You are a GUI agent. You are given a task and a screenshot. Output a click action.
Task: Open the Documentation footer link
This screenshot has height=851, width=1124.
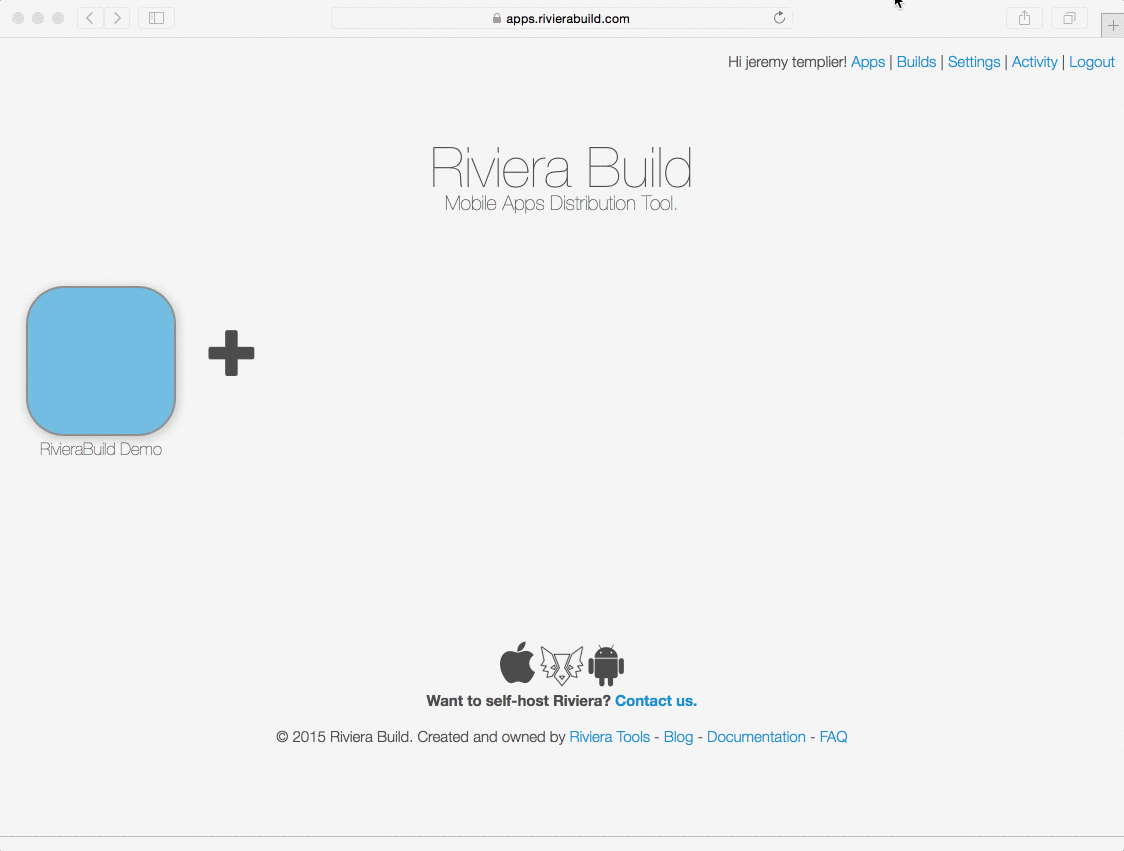[x=756, y=736]
